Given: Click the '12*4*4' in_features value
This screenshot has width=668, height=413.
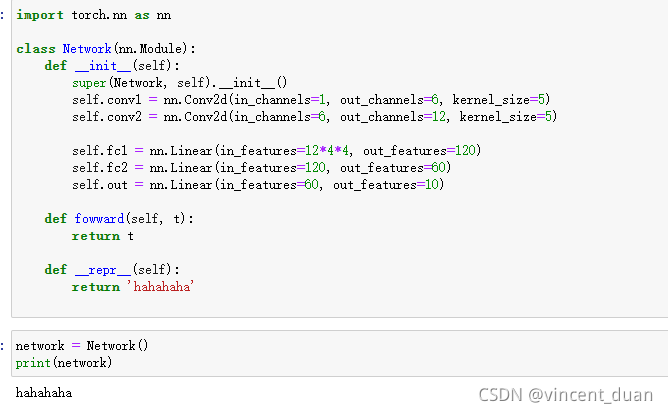Looking at the screenshot, I should pyautogui.click(x=327, y=150).
